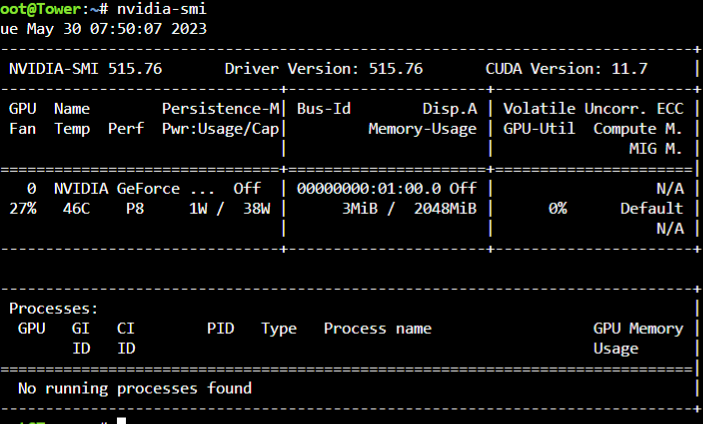Click the 'Disp.A' column header
703x424 pixels.
pos(450,109)
